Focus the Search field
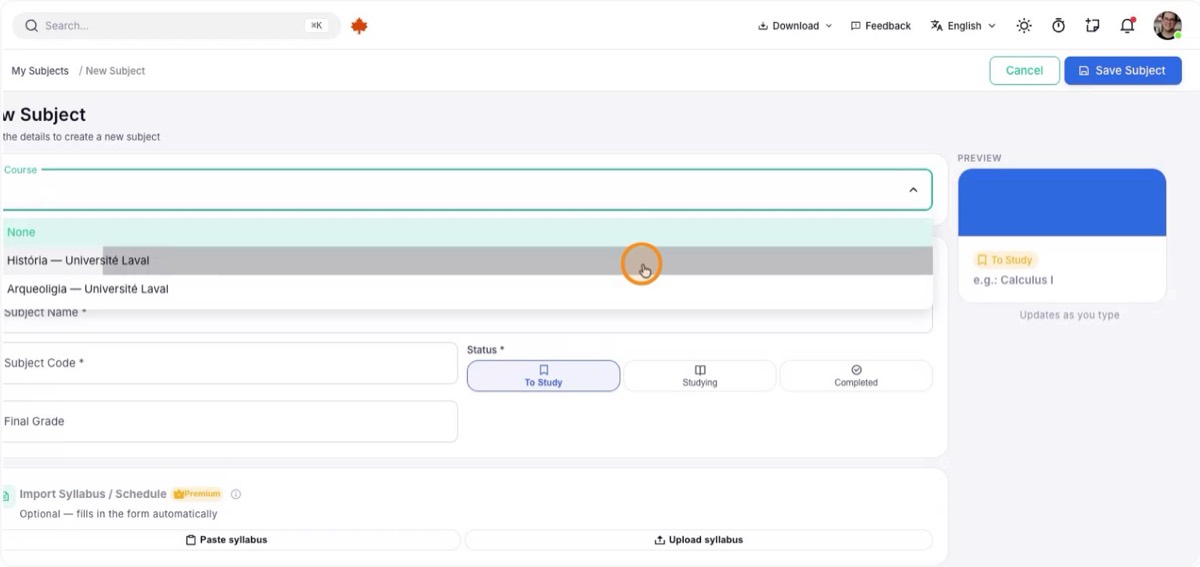The height and width of the screenshot is (567, 1200). click(x=176, y=26)
